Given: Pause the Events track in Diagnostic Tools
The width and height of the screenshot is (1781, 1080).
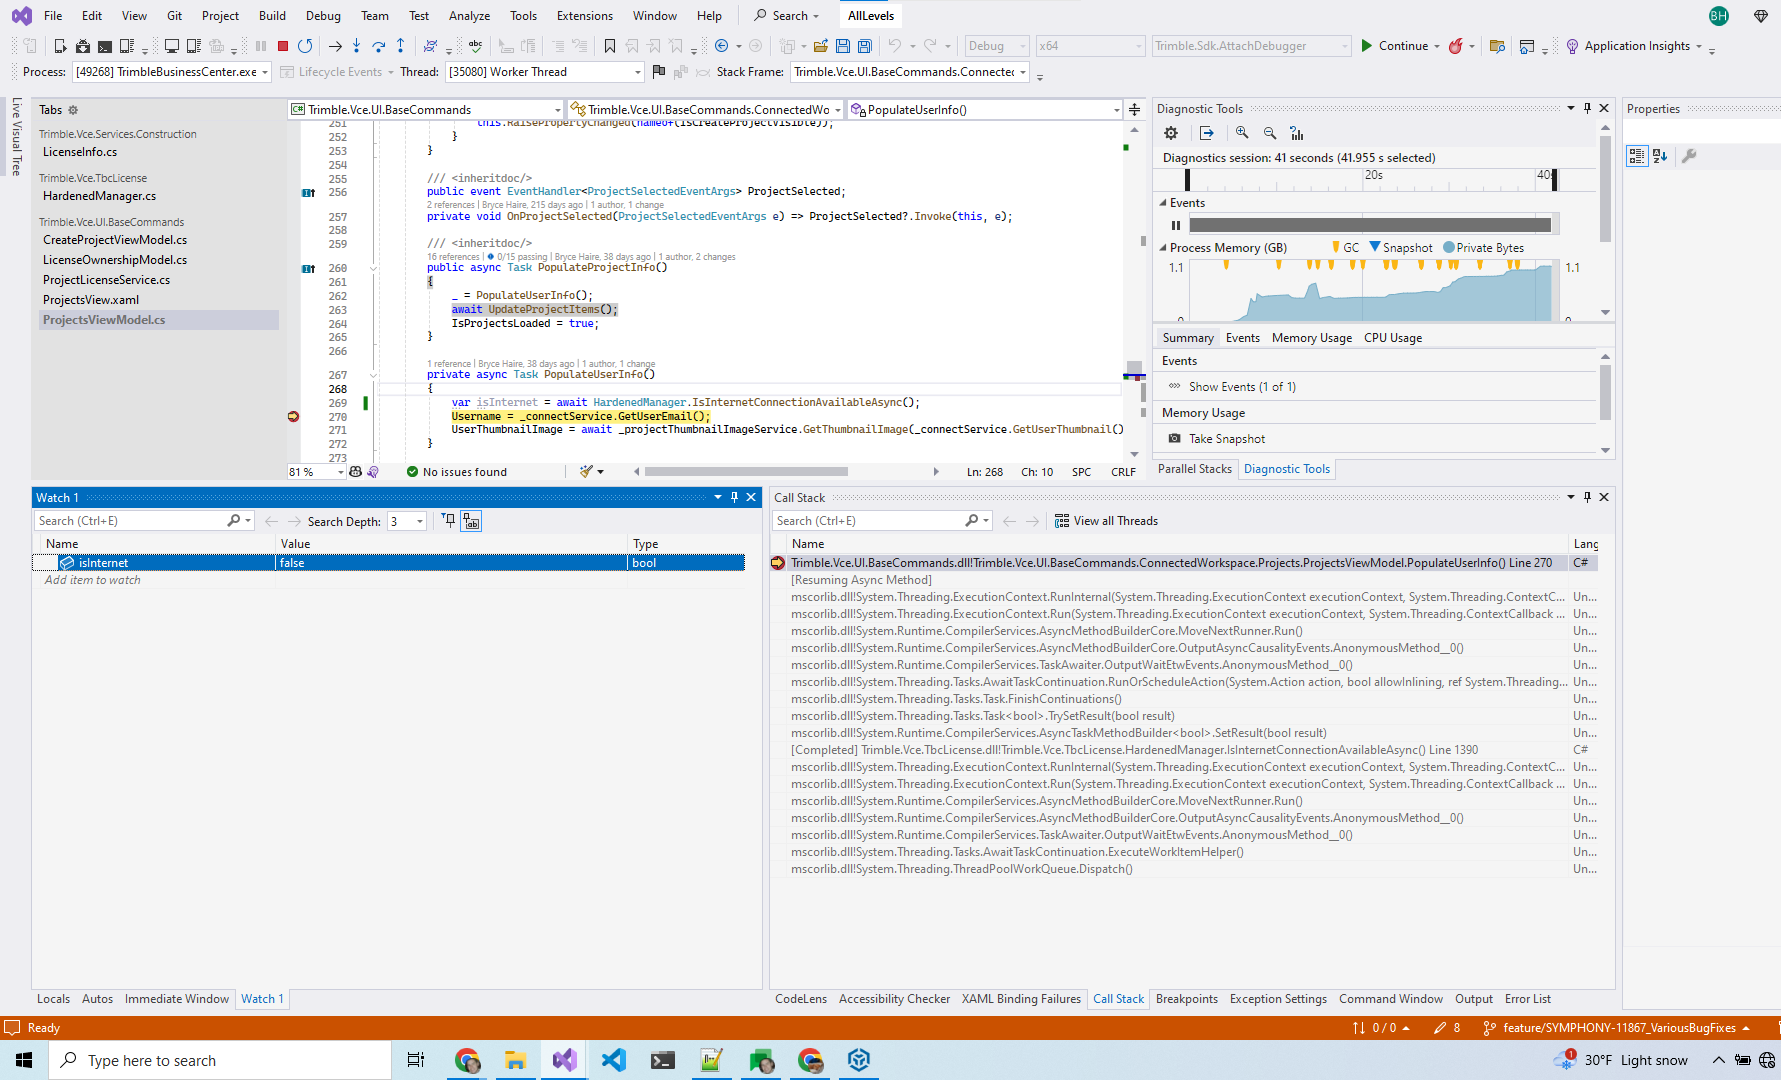Looking at the screenshot, I should (1176, 225).
